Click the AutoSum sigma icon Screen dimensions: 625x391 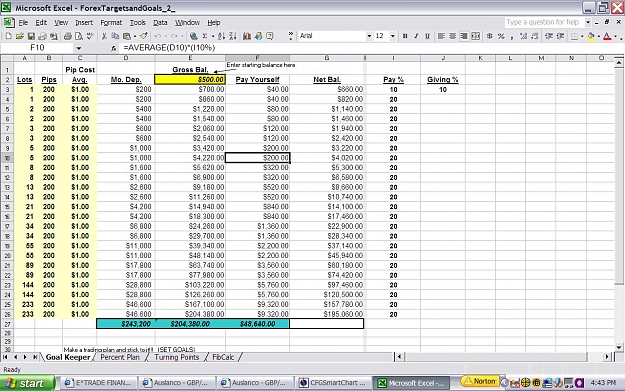point(204,36)
